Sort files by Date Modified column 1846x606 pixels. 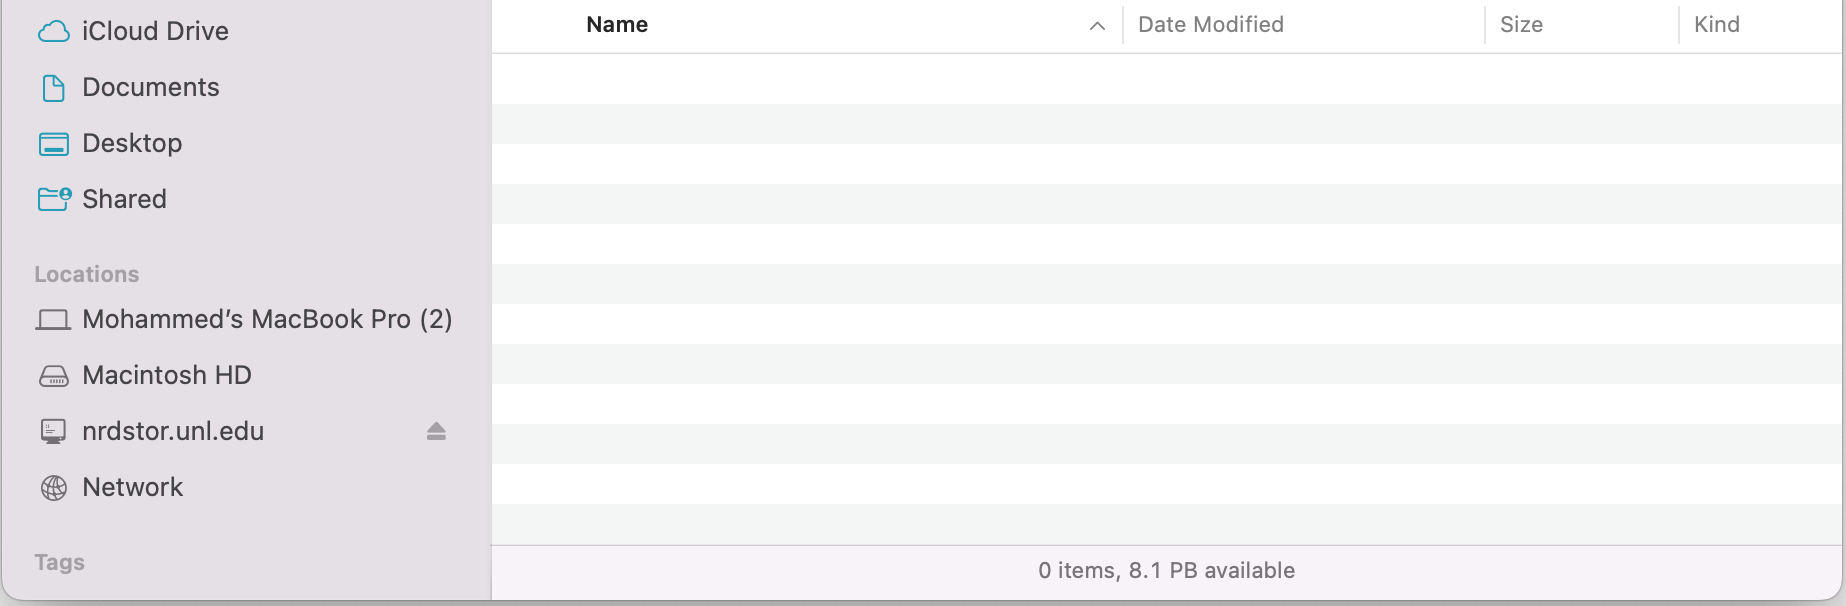click(x=1211, y=25)
